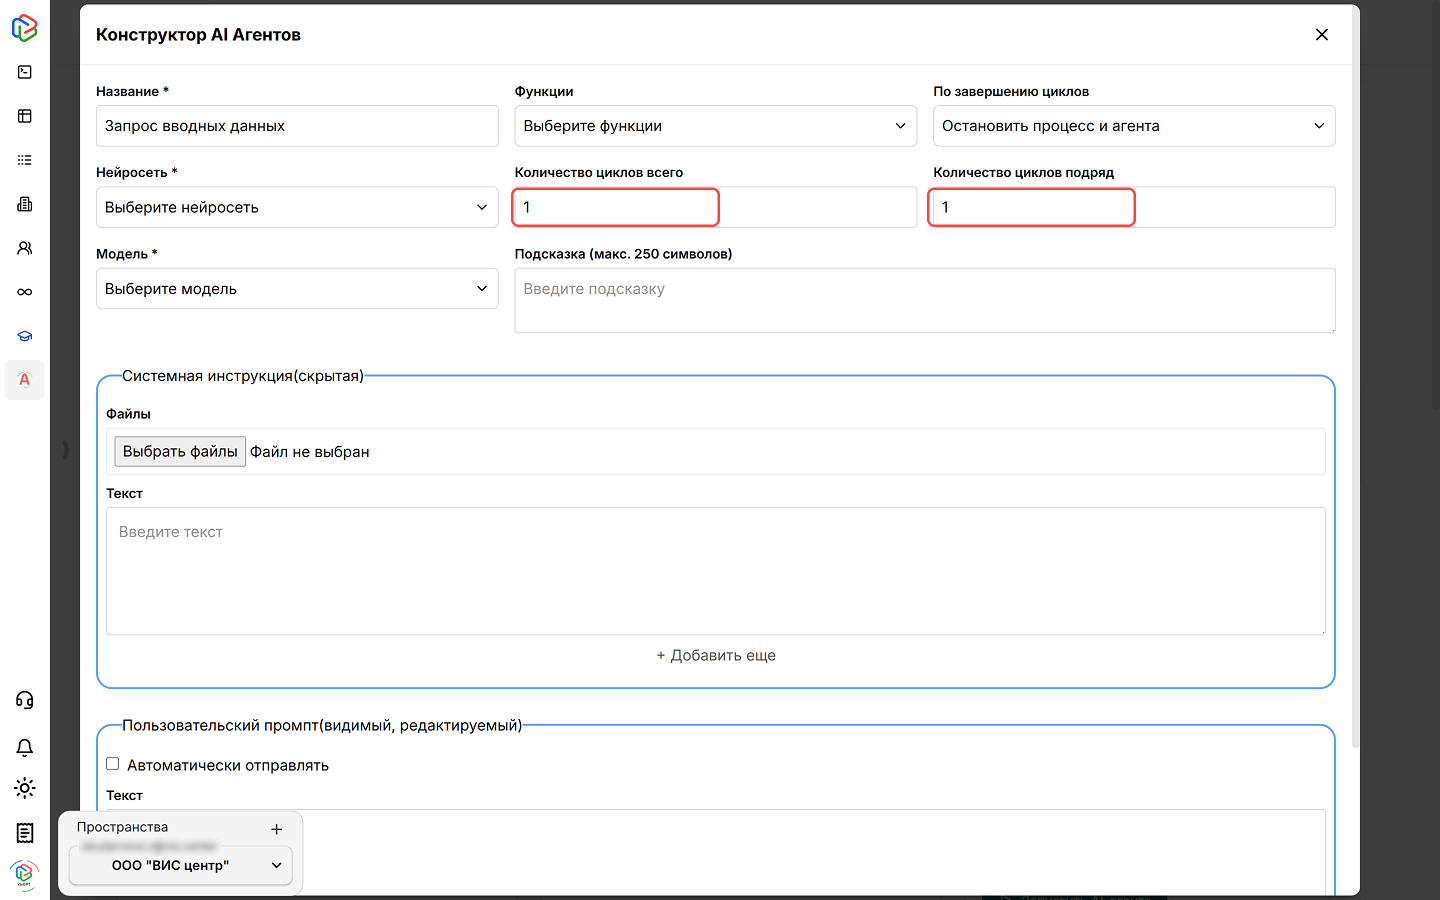
Task: Toggle light theme sun icon
Action: coord(25,788)
